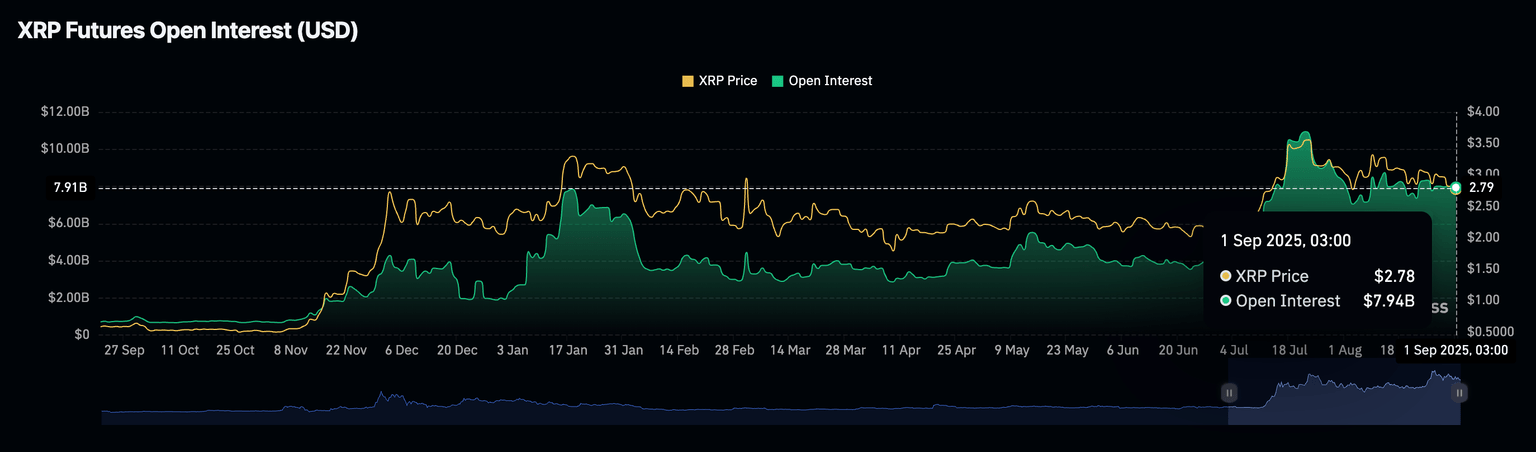The image size is (1536, 452).
Task: Click the tooltip header date text
Action: click(x=1286, y=240)
